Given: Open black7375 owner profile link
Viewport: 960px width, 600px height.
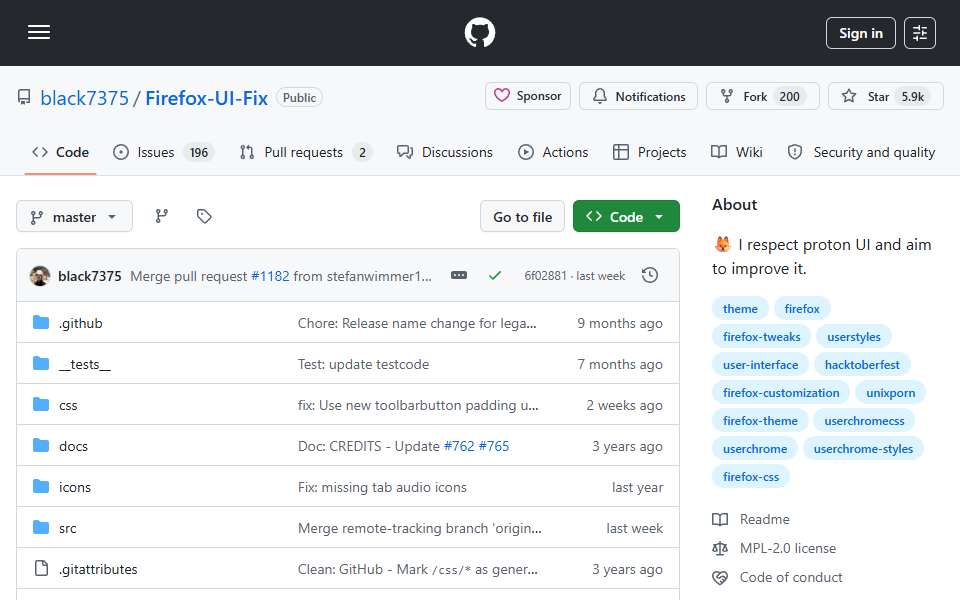Looking at the screenshot, I should (84, 98).
